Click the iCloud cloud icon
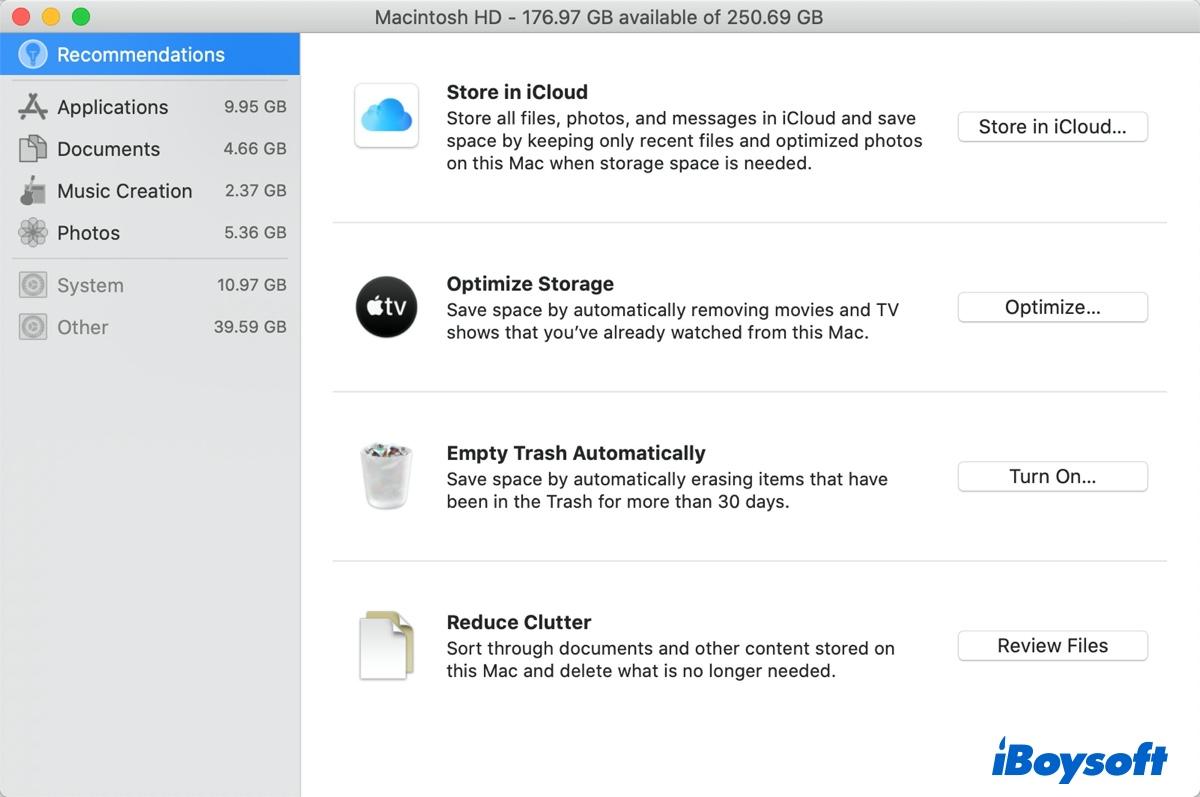Image resolution: width=1200 pixels, height=797 pixels. (x=386, y=115)
